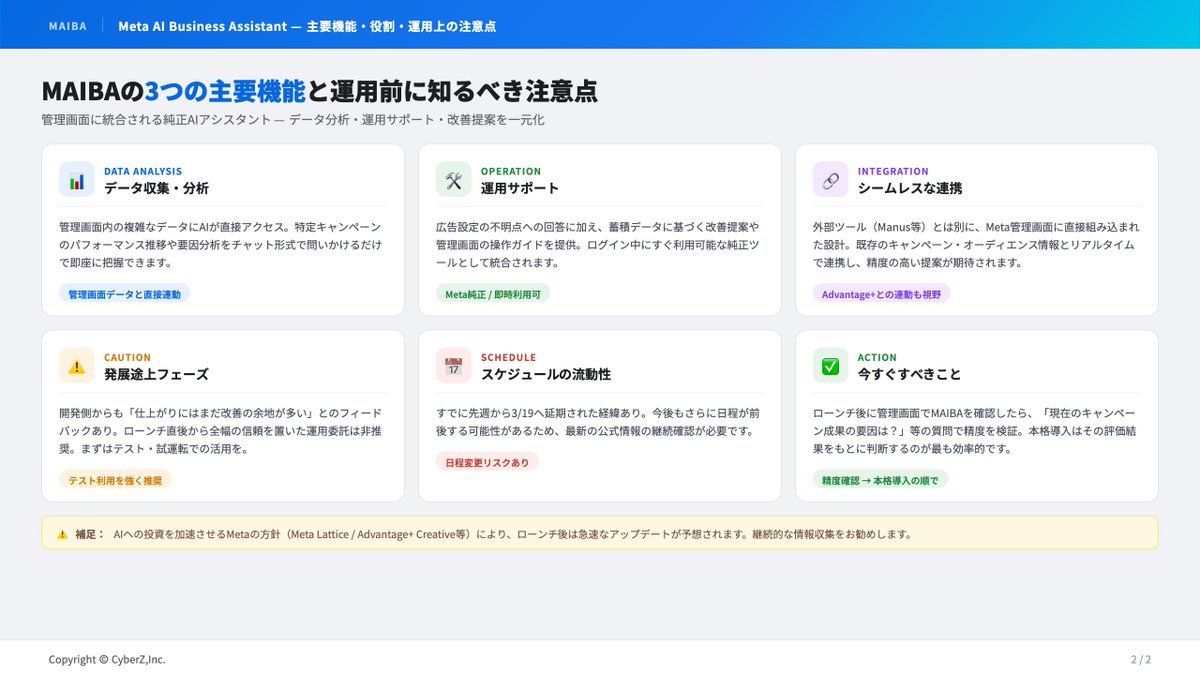Image resolution: width=1200 pixels, height=675 pixels.
Task: Click the chain link icon in Integration card
Action: click(x=830, y=180)
